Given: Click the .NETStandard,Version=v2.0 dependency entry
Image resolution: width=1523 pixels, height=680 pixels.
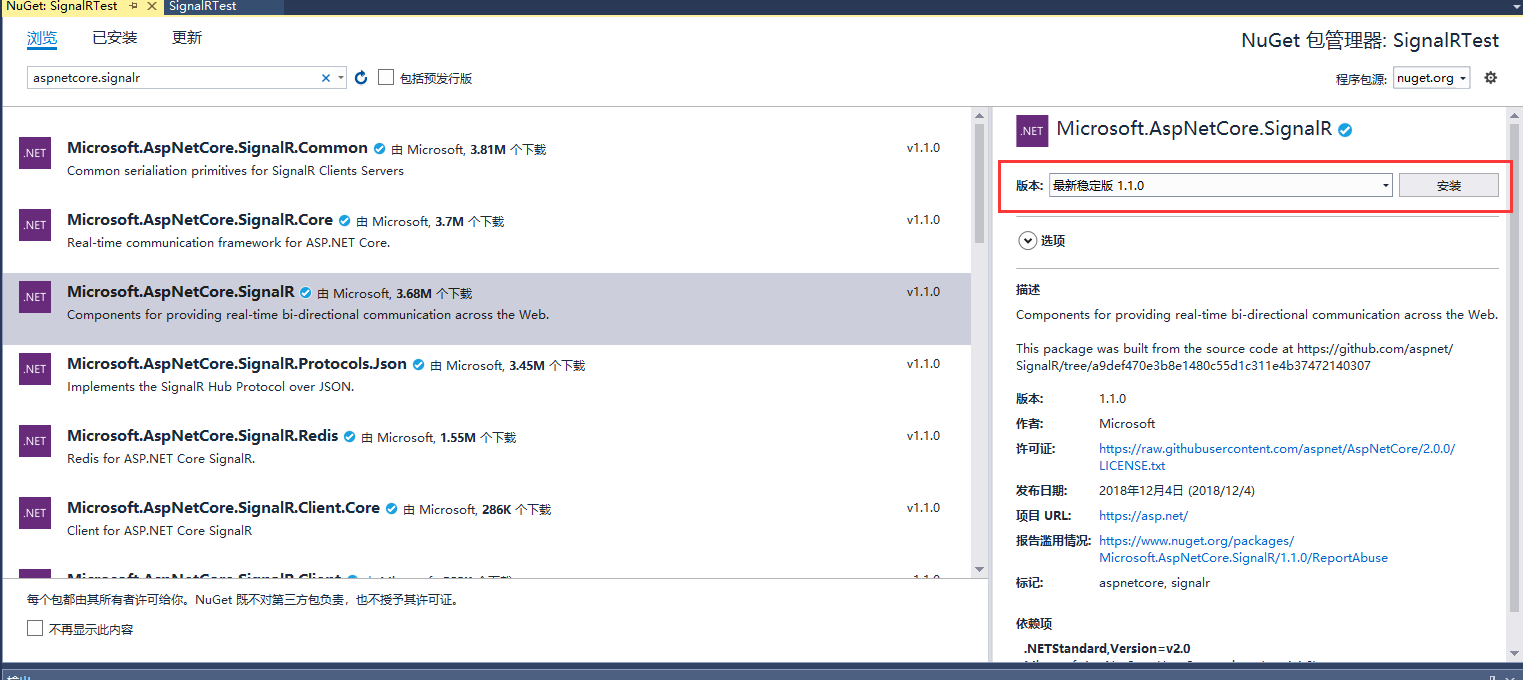Looking at the screenshot, I should click(1107, 648).
